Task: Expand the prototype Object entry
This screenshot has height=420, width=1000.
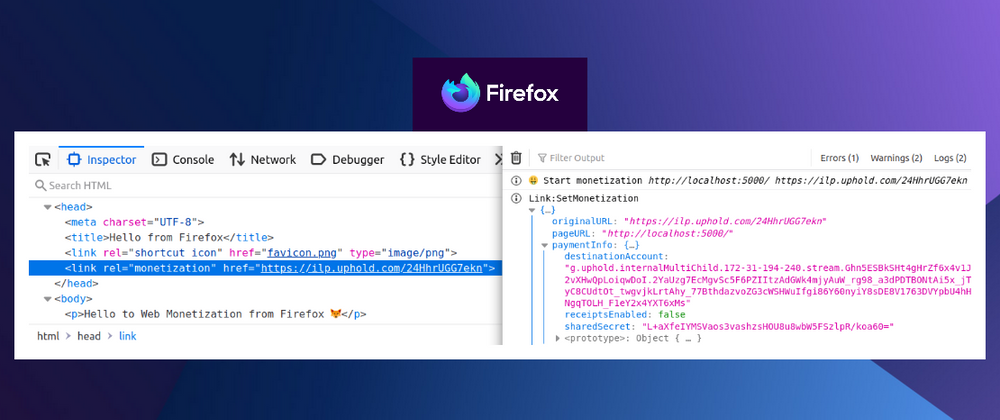Action: (x=559, y=339)
